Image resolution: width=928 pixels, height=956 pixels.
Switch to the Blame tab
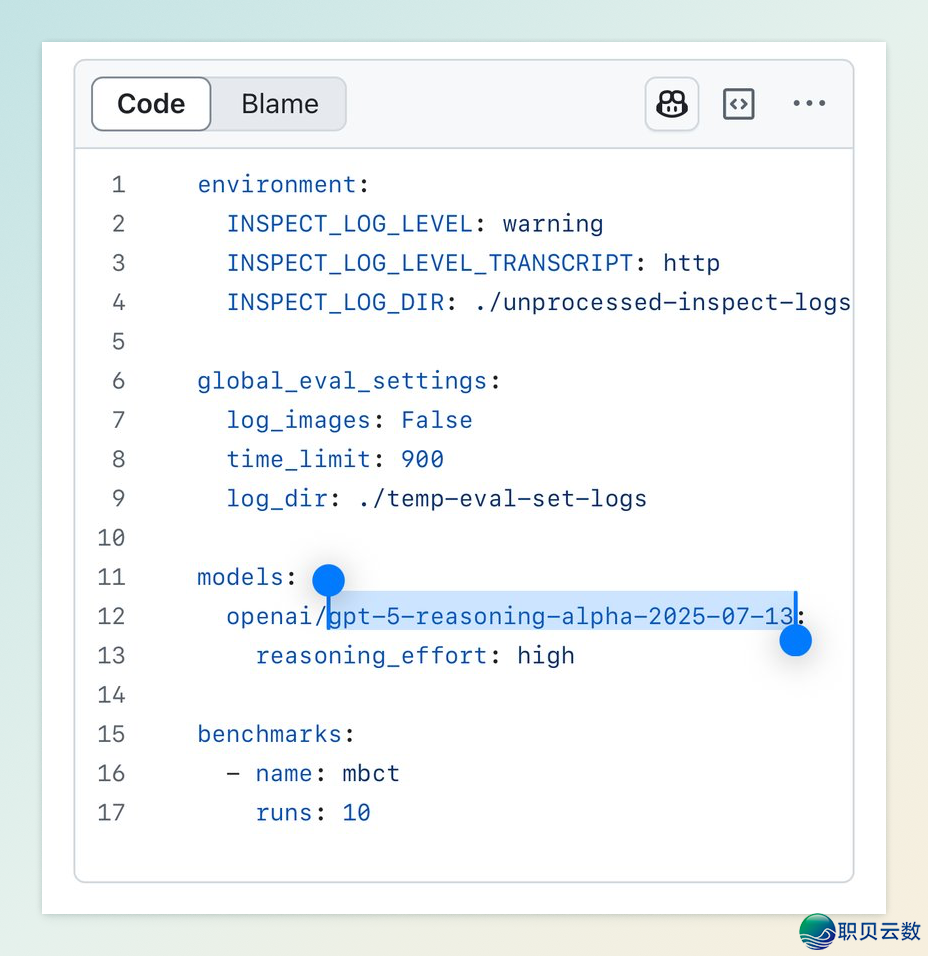[x=280, y=104]
